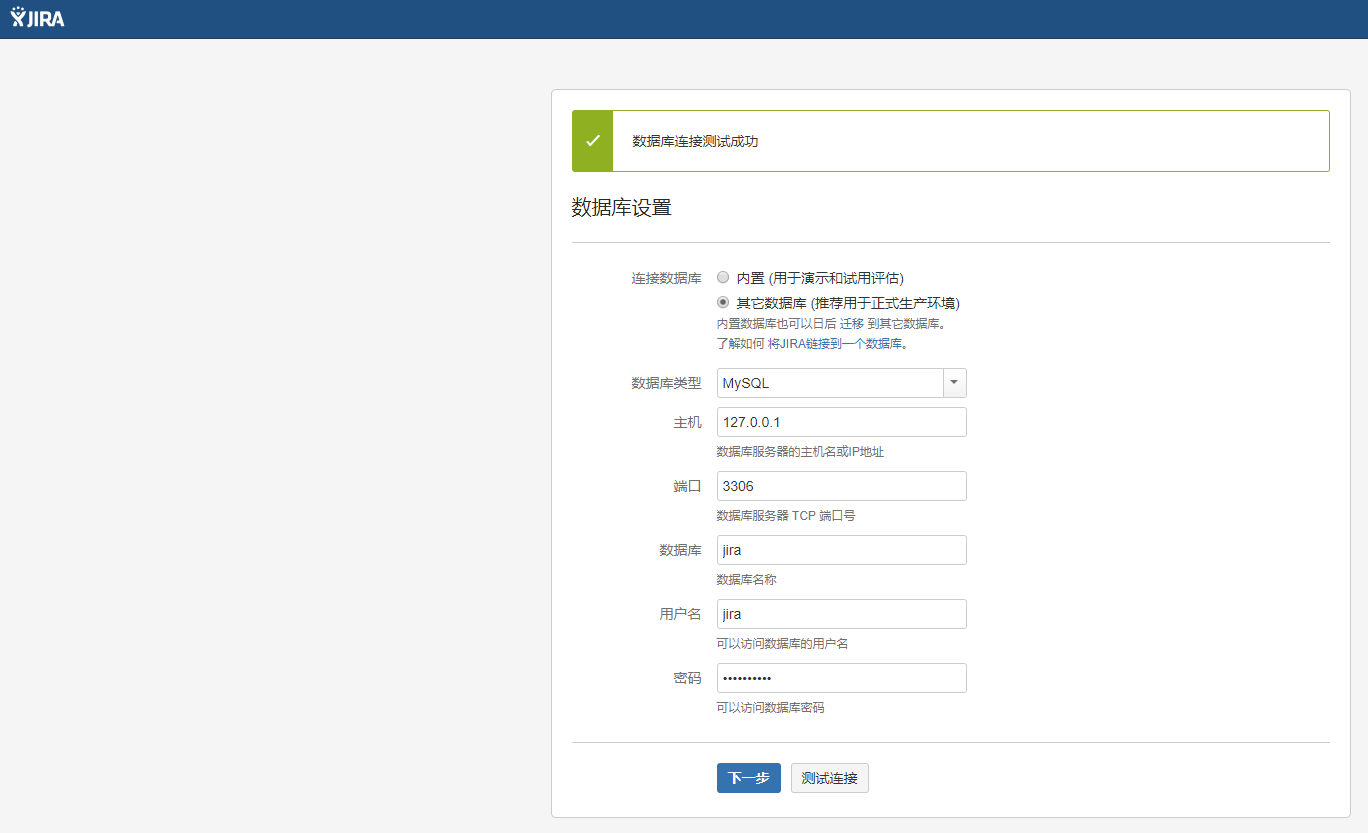Click the JIRA logo in header

(37, 18)
